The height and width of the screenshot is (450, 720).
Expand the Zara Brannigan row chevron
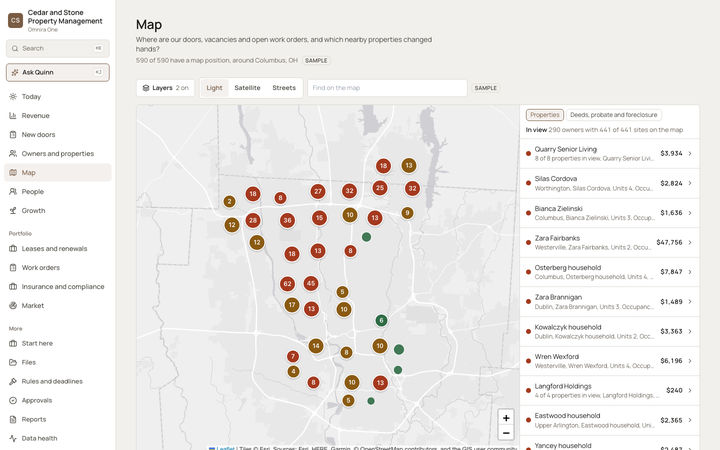pyautogui.click(x=690, y=302)
